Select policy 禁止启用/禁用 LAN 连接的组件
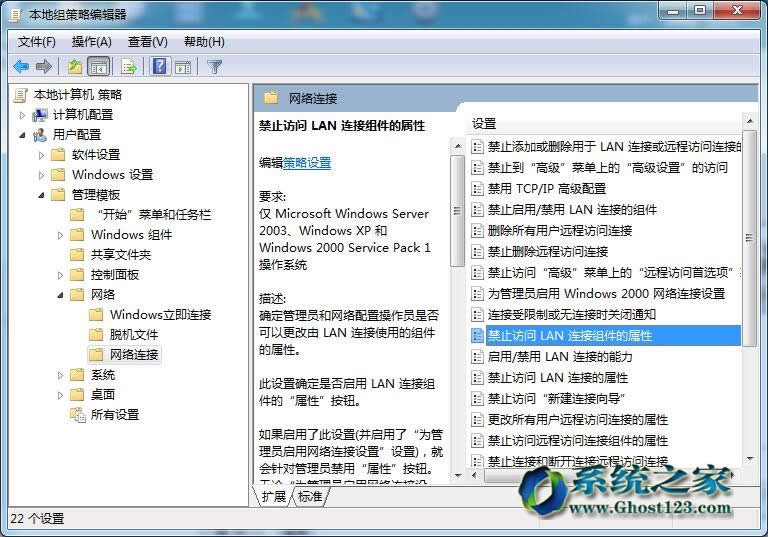This screenshot has width=768, height=537. (572, 210)
